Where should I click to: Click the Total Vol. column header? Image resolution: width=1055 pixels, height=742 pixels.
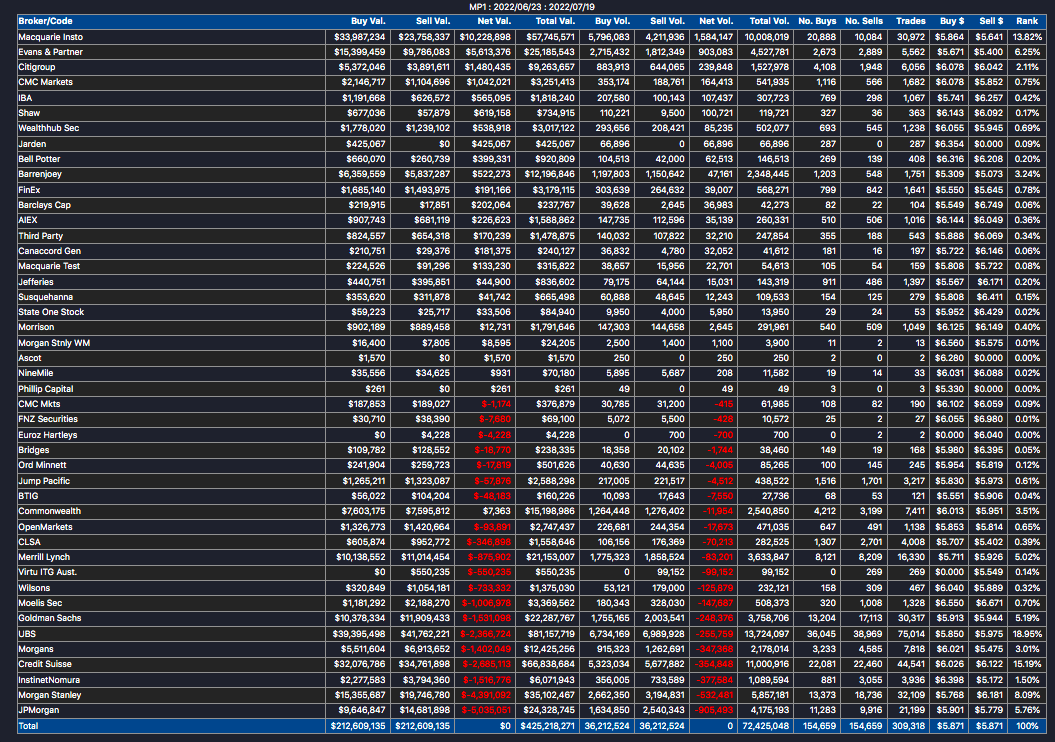[769, 21]
